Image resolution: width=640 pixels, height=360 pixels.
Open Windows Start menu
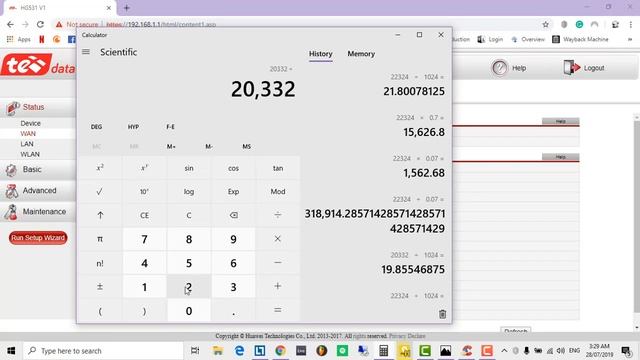point(11,351)
